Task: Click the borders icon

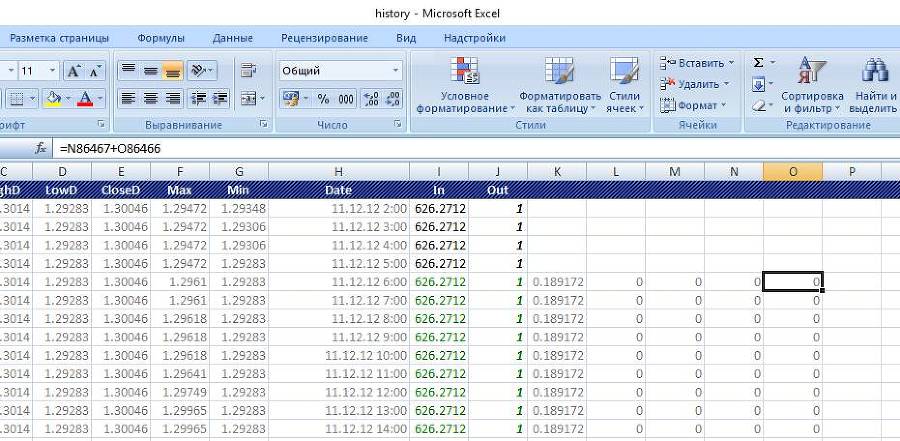Action: 16,99
